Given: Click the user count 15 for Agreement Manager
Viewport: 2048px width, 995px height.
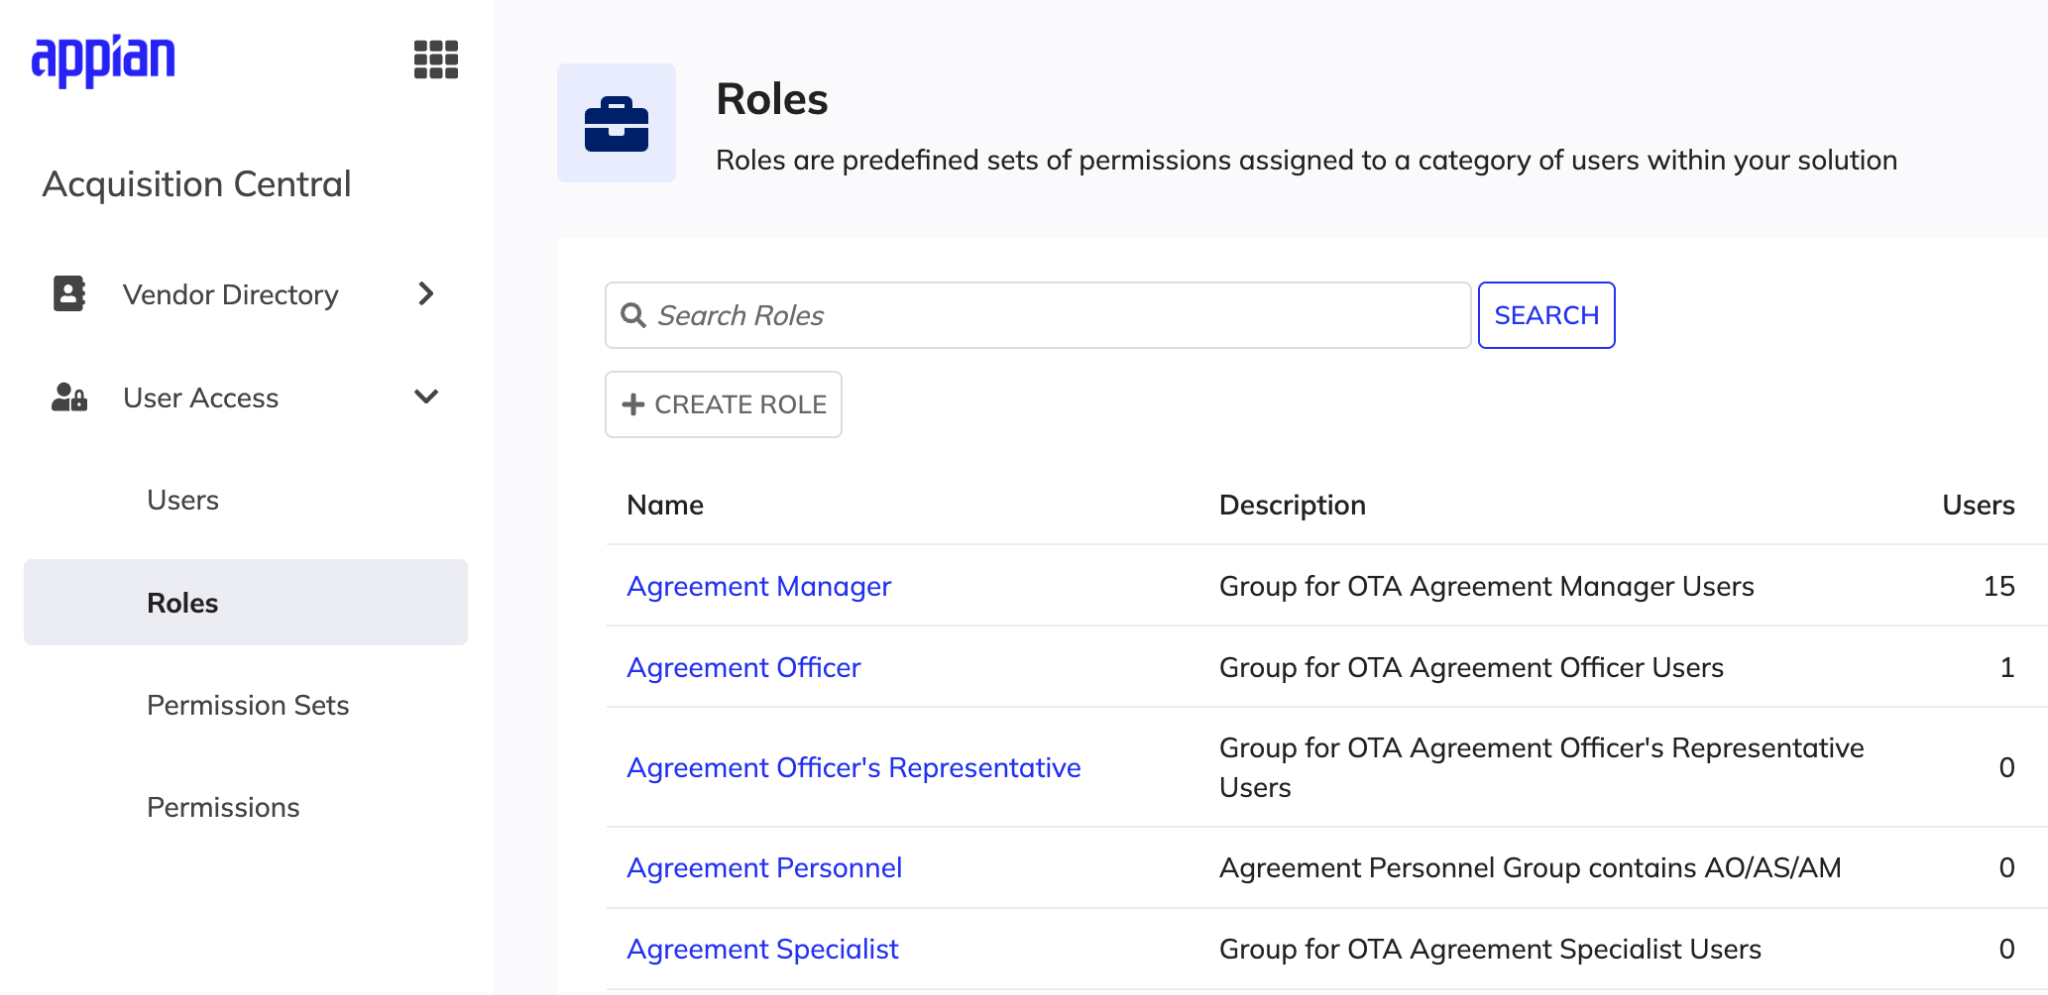Looking at the screenshot, I should pos(1999,586).
